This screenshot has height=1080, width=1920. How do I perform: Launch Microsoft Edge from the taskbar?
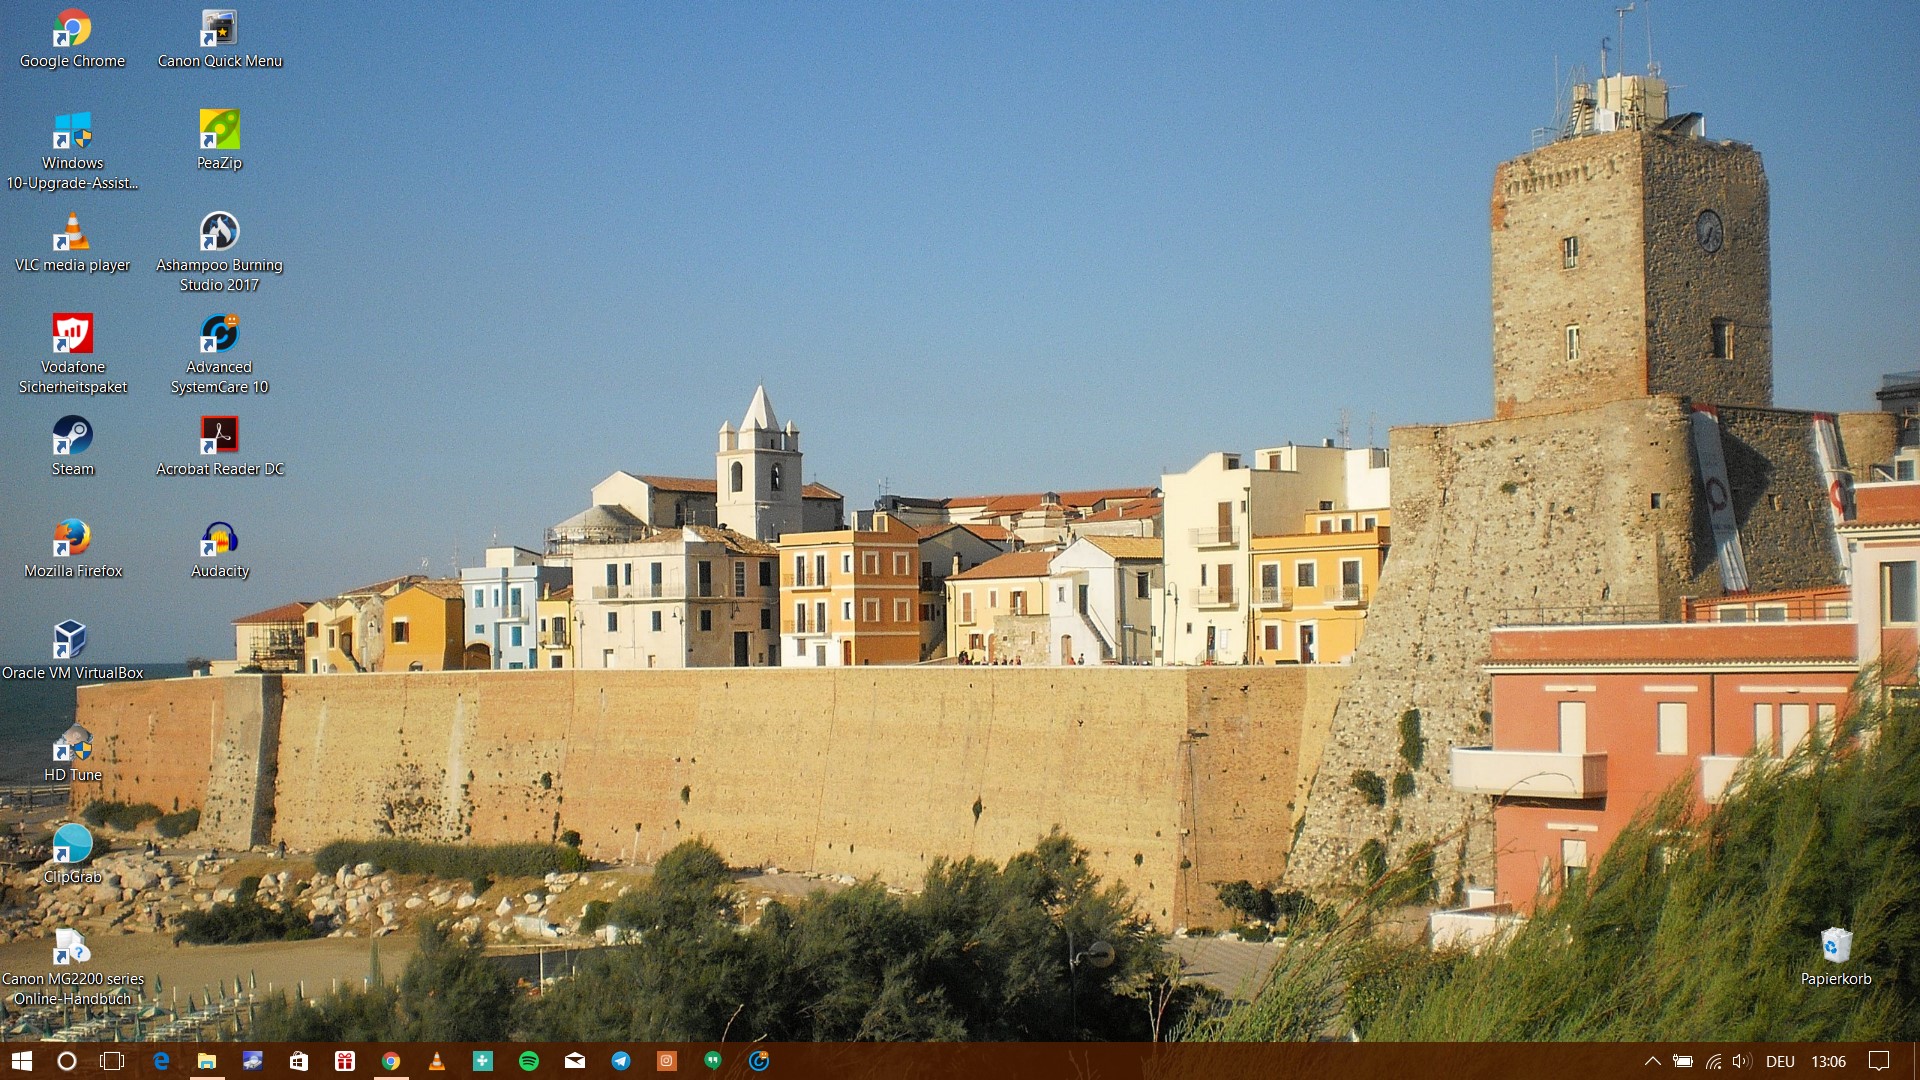(x=161, y=1061)
